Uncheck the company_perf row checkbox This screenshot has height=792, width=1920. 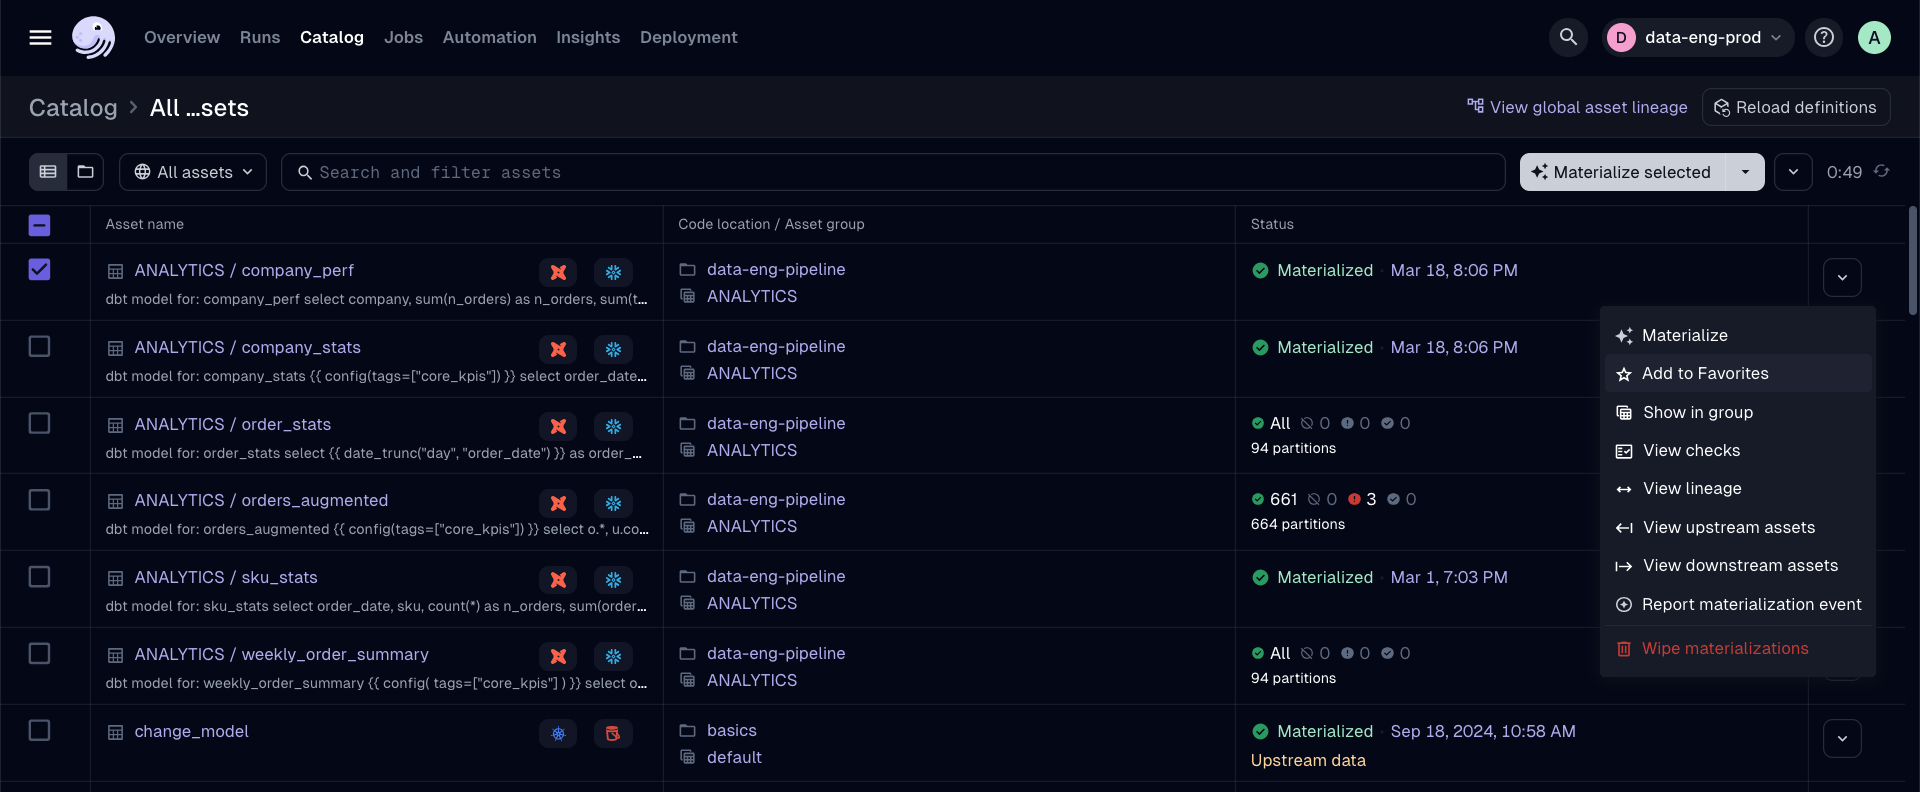point(39,269)
